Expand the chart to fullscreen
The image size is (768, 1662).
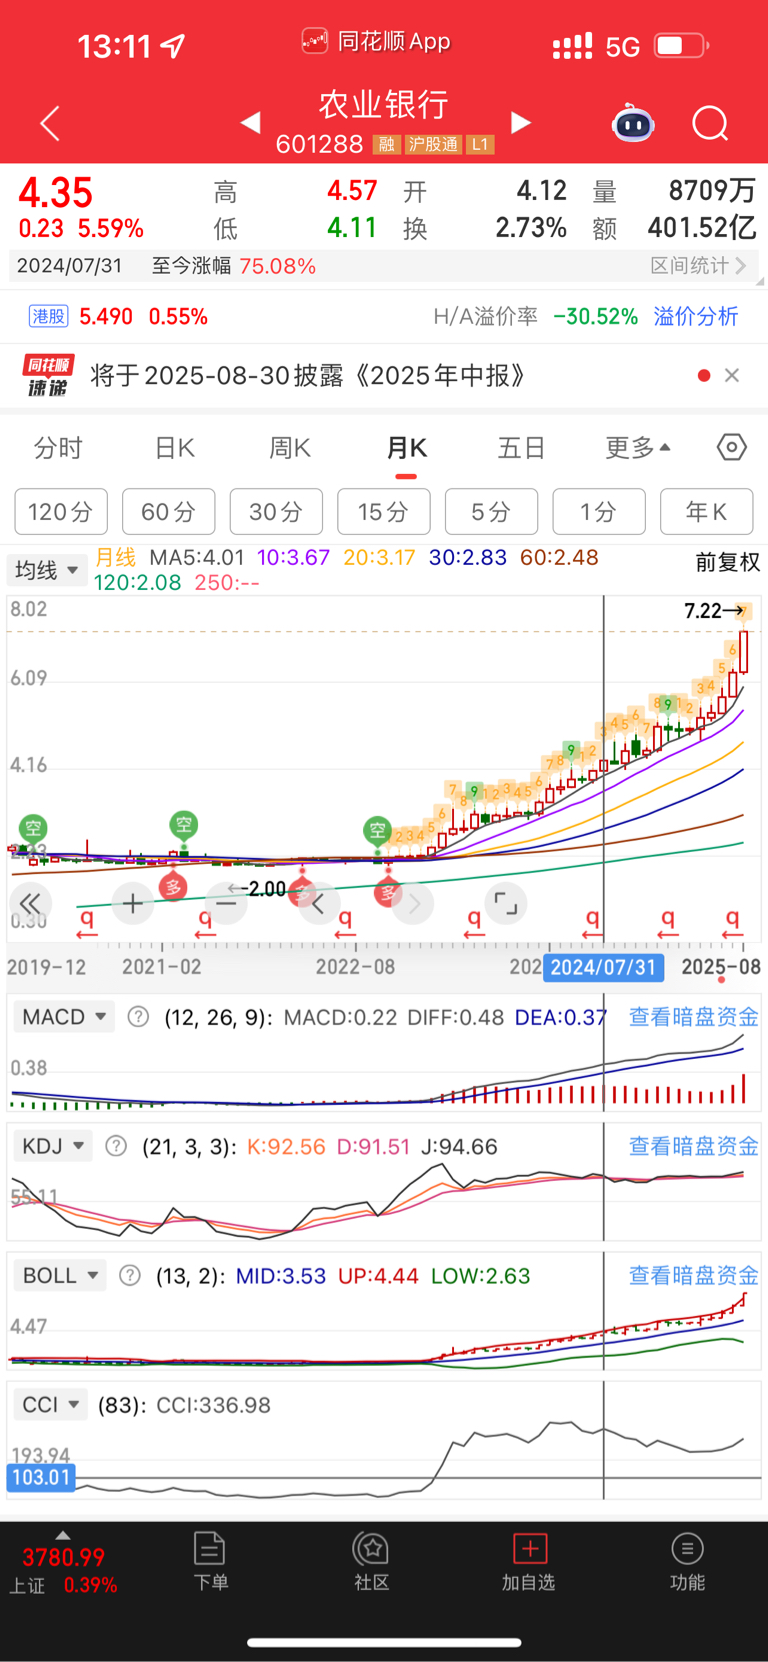(506, 904)
